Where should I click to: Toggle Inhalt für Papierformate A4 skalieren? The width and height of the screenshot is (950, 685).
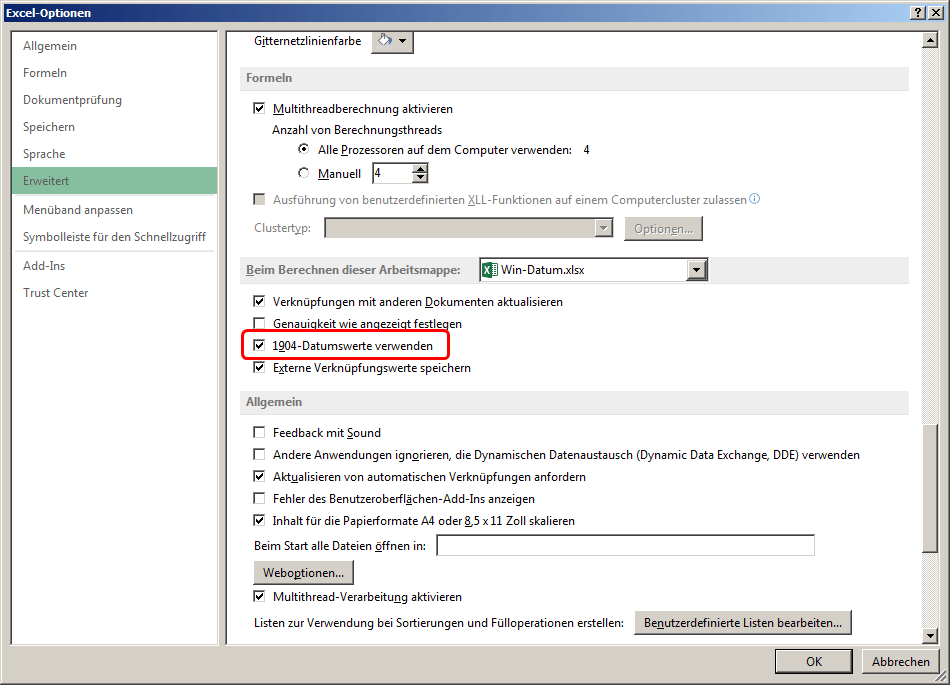pos(259,520)
